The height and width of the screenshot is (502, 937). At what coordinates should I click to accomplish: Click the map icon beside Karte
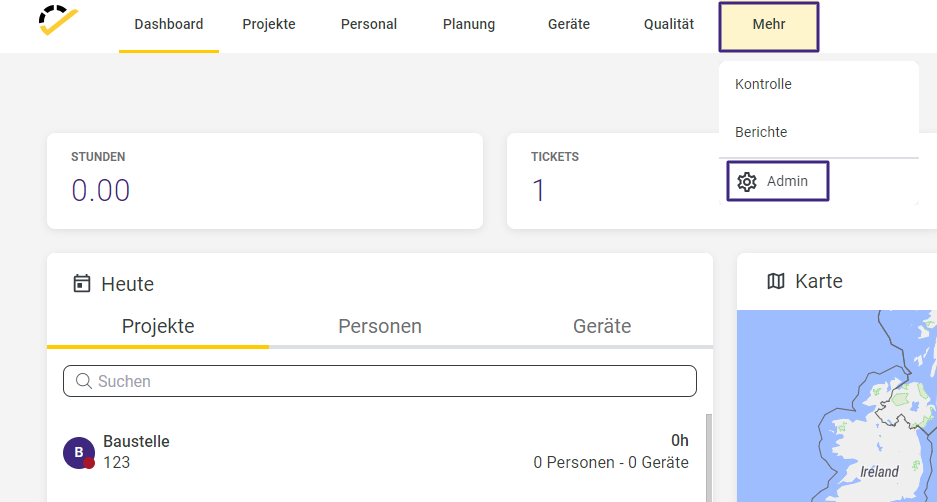coord(776,281)
